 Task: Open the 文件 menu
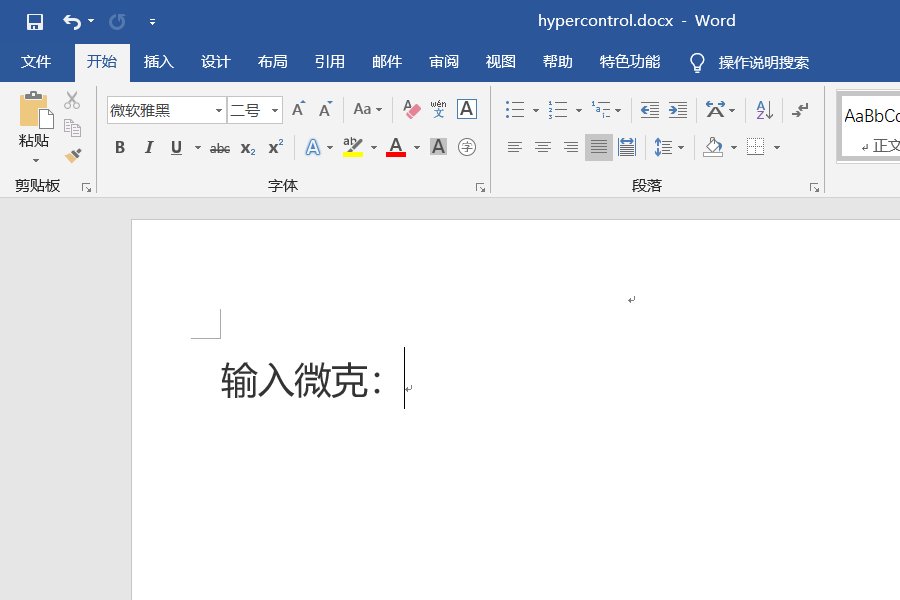coord(37,62)
